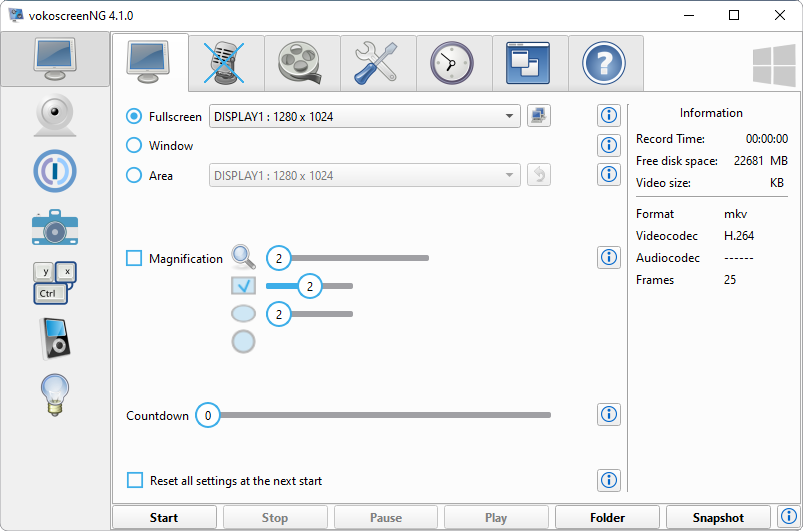The height and width of the screenshot is (531, 803).
Task: Click the light bulb sidebar icon
Action: 55,393
